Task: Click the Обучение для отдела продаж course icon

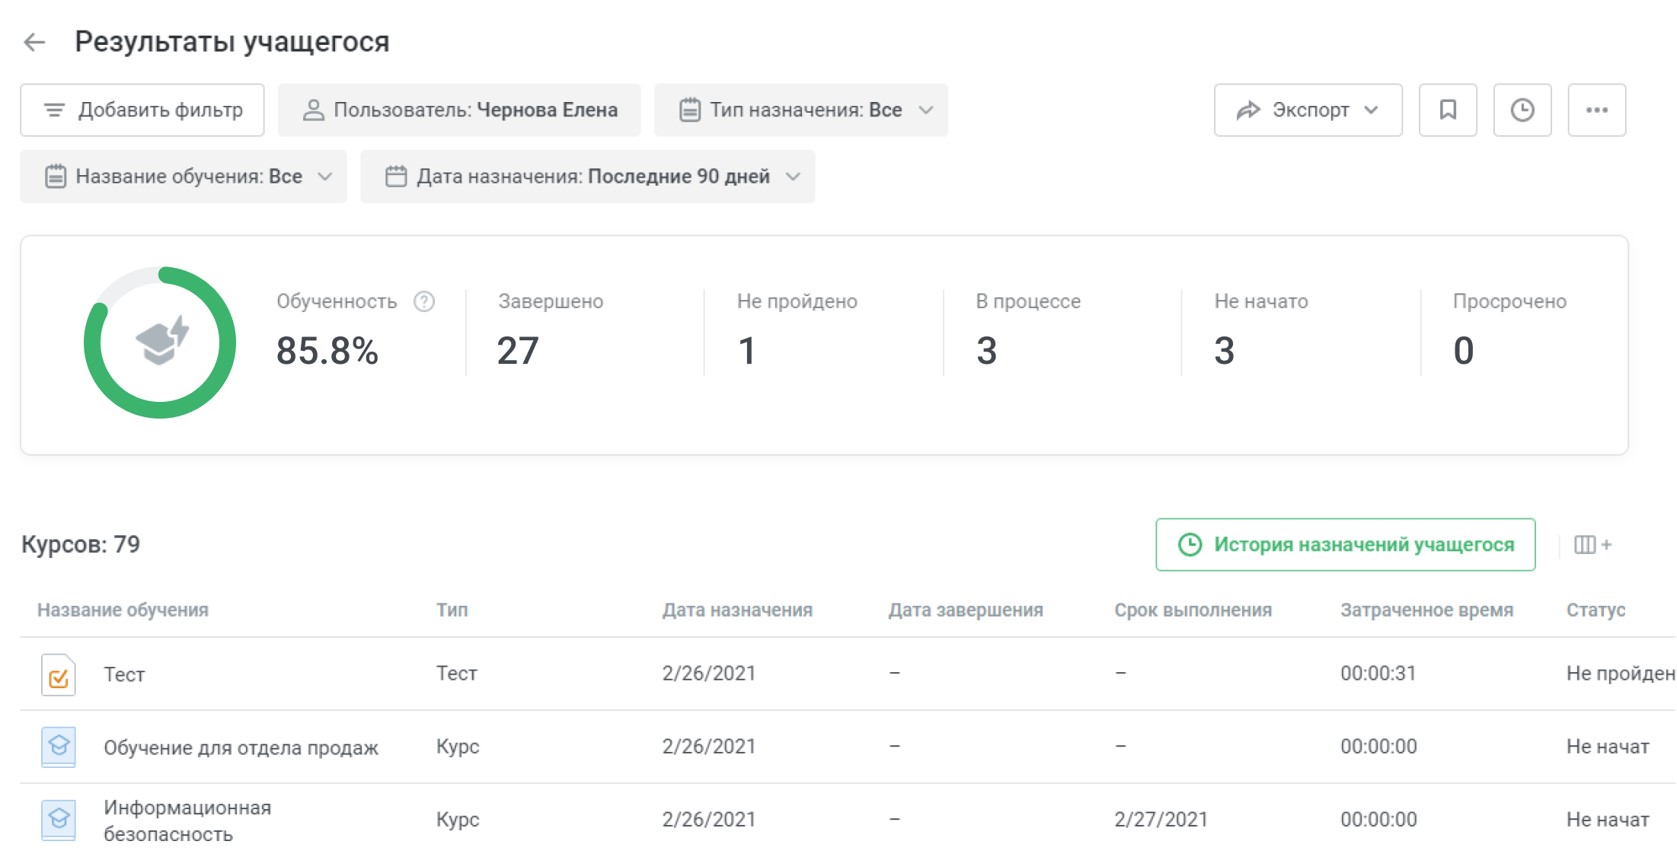Action: (x=58, y=747)
